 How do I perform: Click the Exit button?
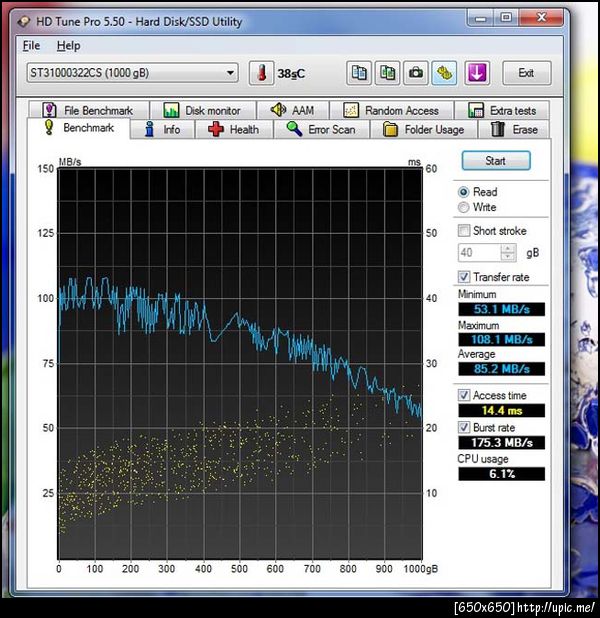pyautogui.click(x=526, y=73)
